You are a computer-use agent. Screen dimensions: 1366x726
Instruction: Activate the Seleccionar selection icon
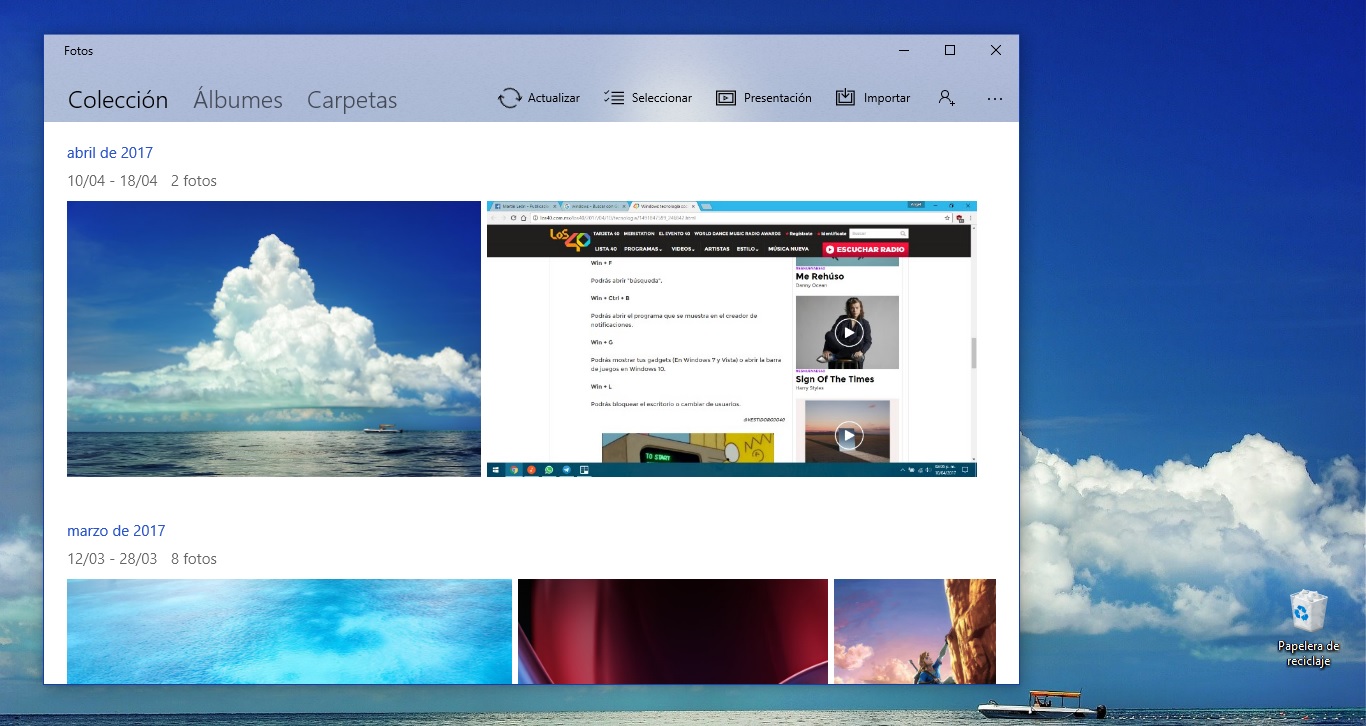(x=613, y=97)
